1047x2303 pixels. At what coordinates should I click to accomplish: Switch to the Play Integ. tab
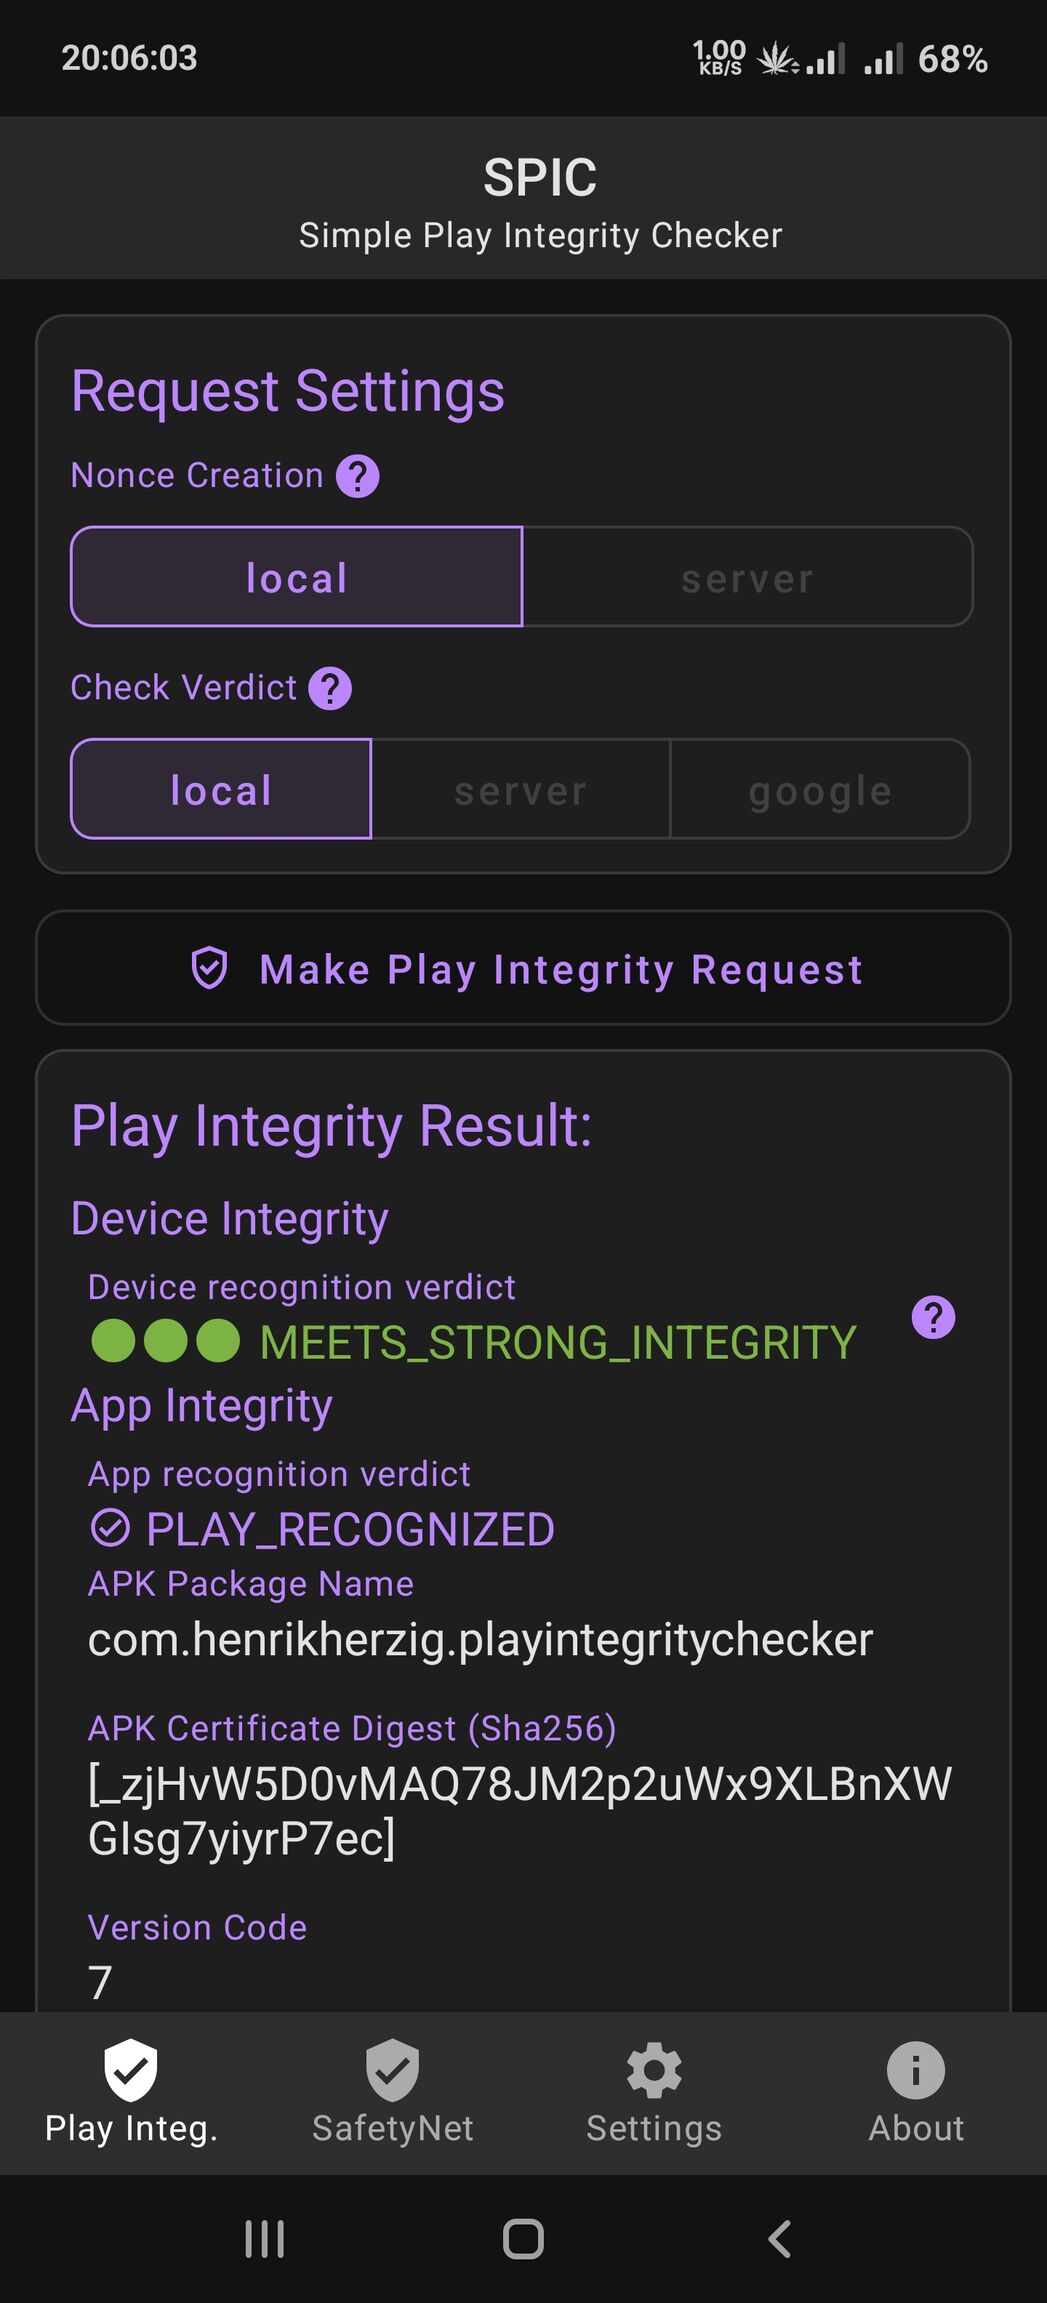coord(131,2092)
